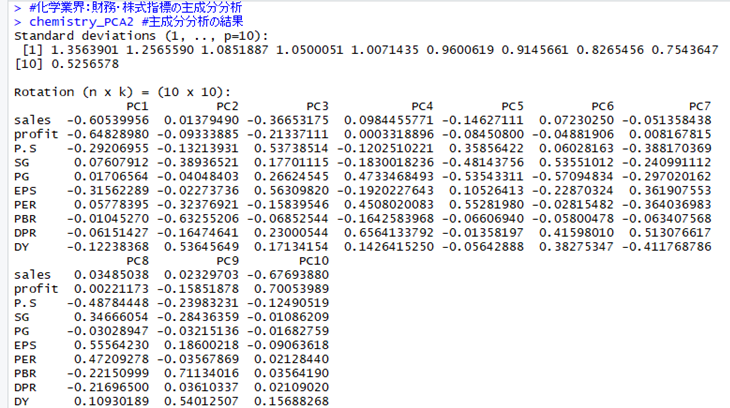Select the tenth deviation 0.5256578
Screen dimensions: 730x408
(x=85, y=64)
